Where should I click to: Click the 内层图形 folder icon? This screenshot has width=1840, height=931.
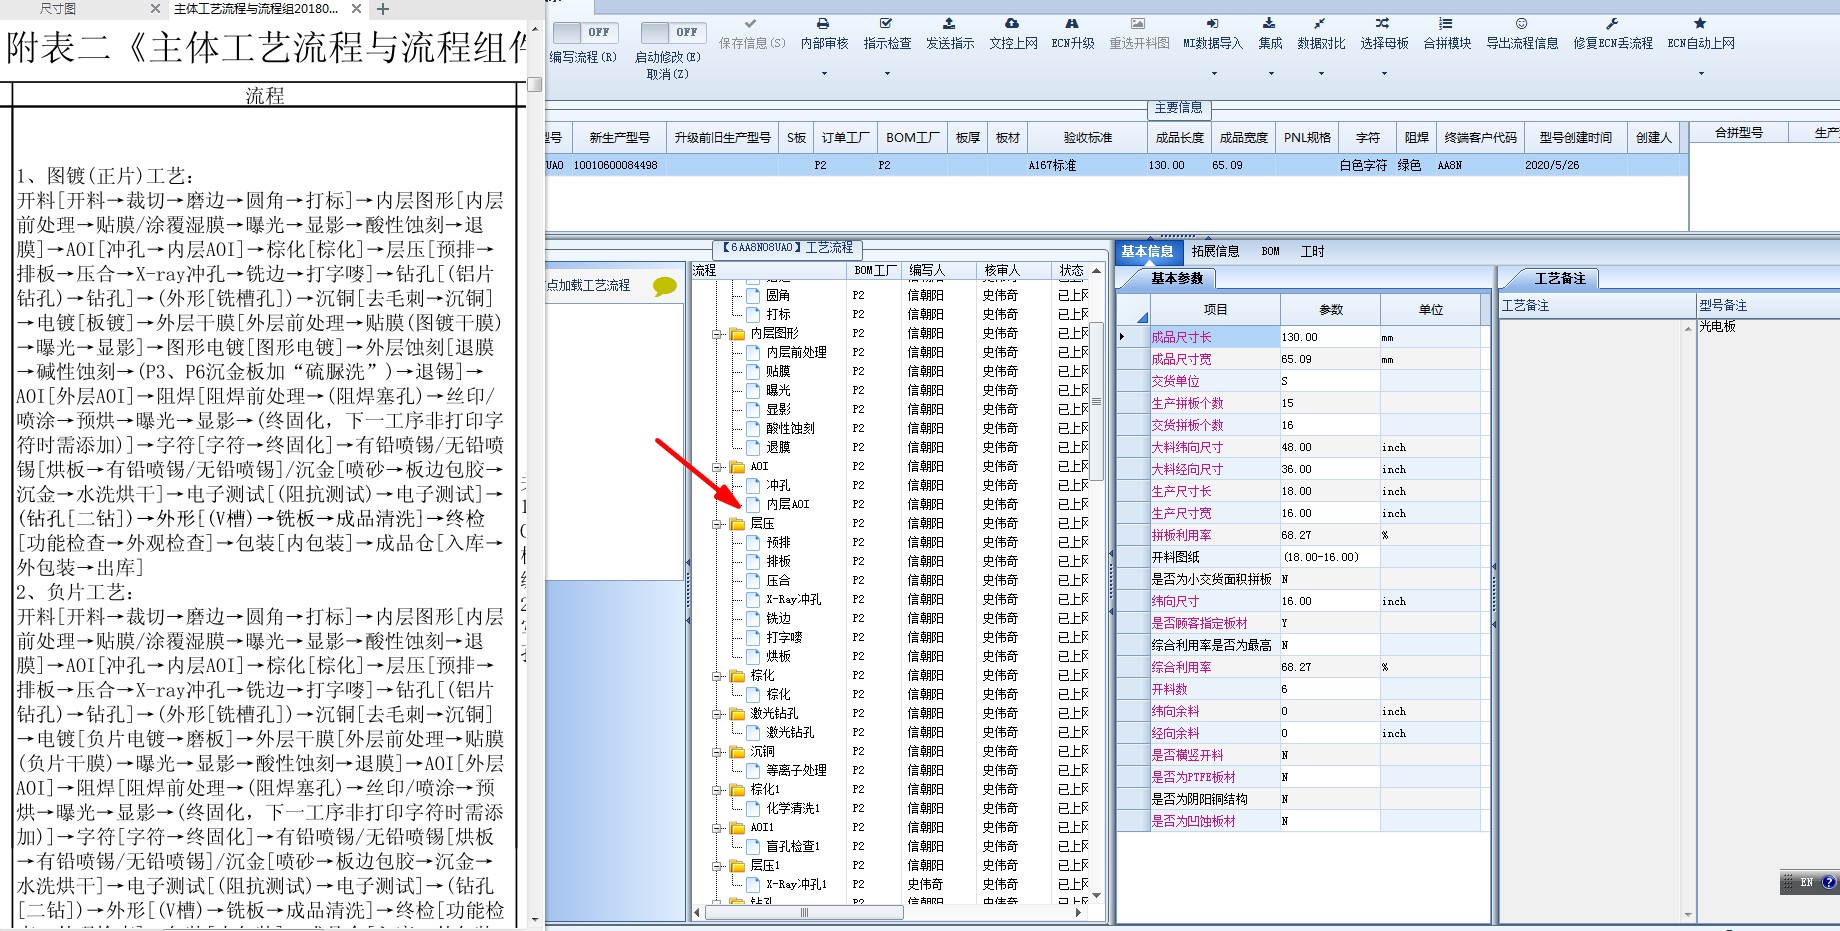point(737,333)
